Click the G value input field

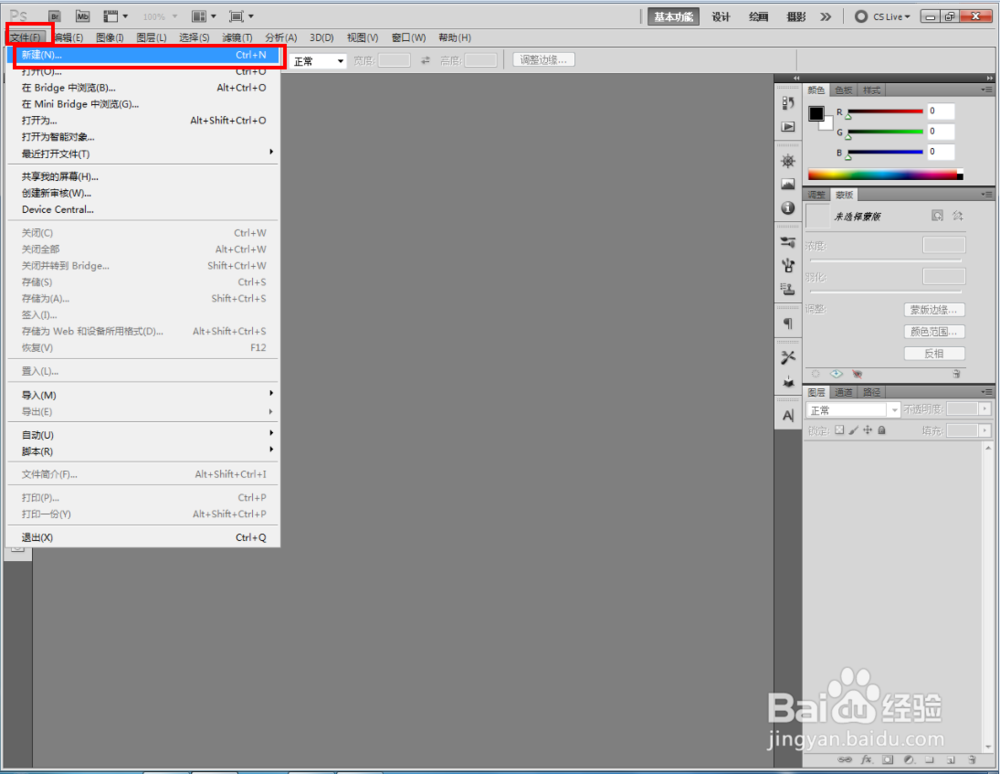pos(941,132)
